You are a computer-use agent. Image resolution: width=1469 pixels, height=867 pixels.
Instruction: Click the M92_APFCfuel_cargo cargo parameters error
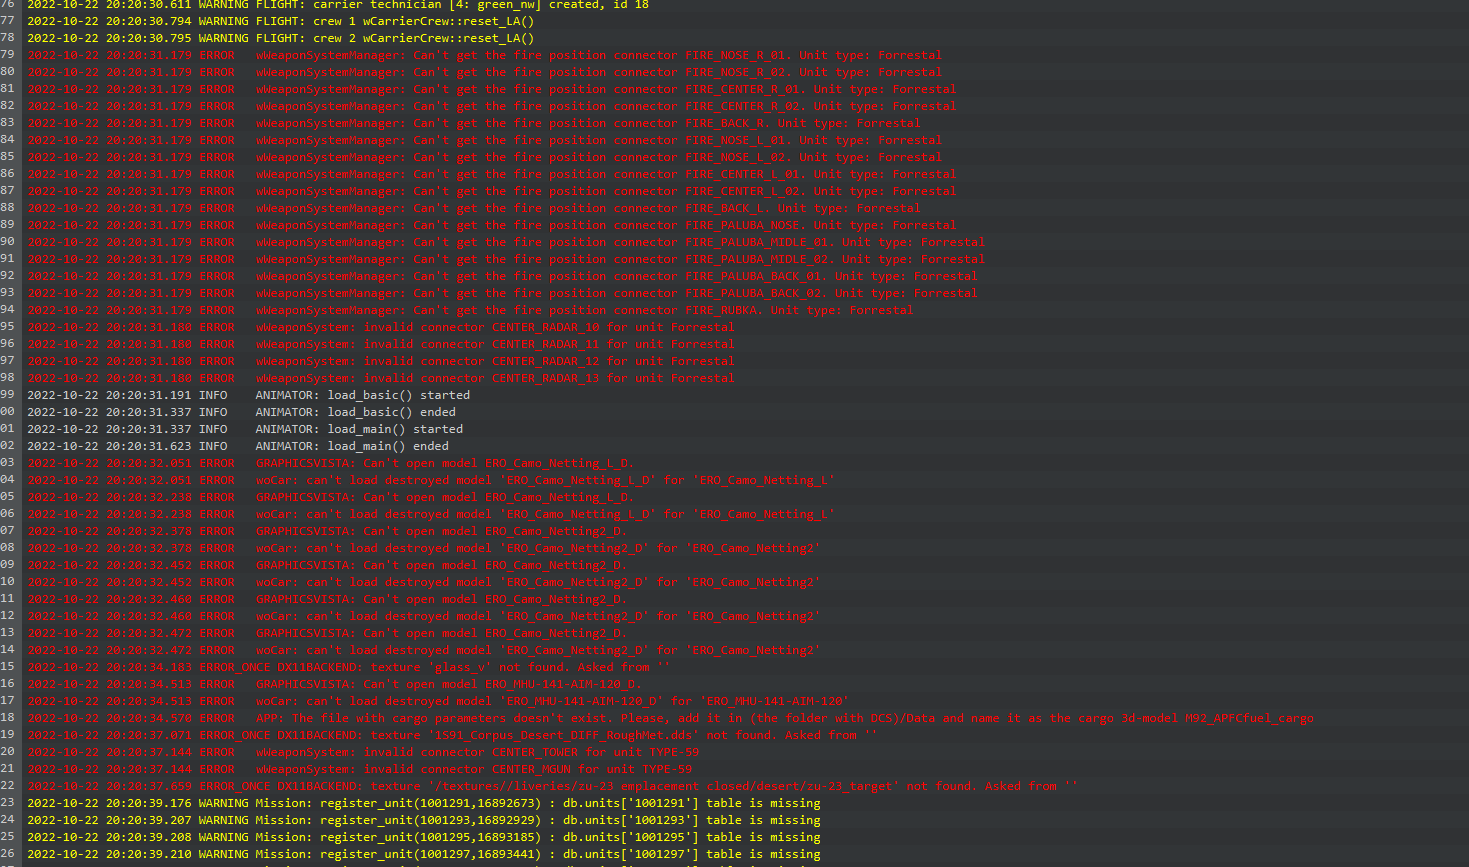pos(670,718)
